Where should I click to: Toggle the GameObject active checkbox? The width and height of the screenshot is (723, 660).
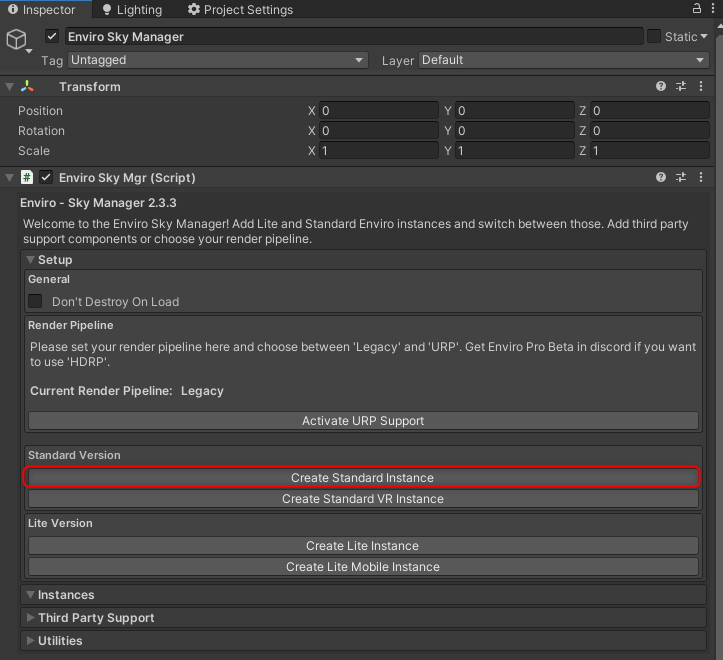click(x=52, y=37)
